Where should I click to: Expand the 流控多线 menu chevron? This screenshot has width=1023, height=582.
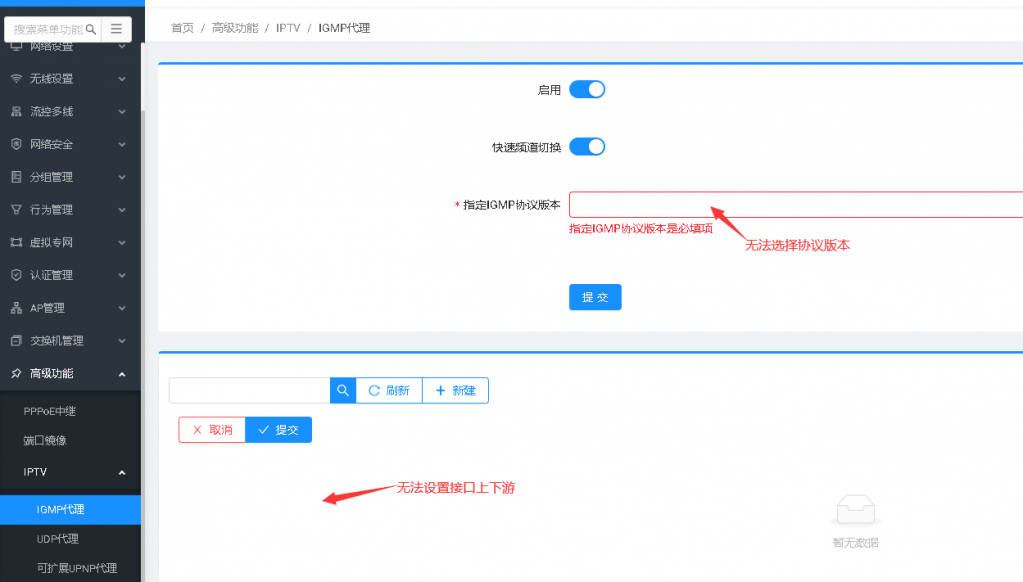pyautogui.click(x=122, y=112)
